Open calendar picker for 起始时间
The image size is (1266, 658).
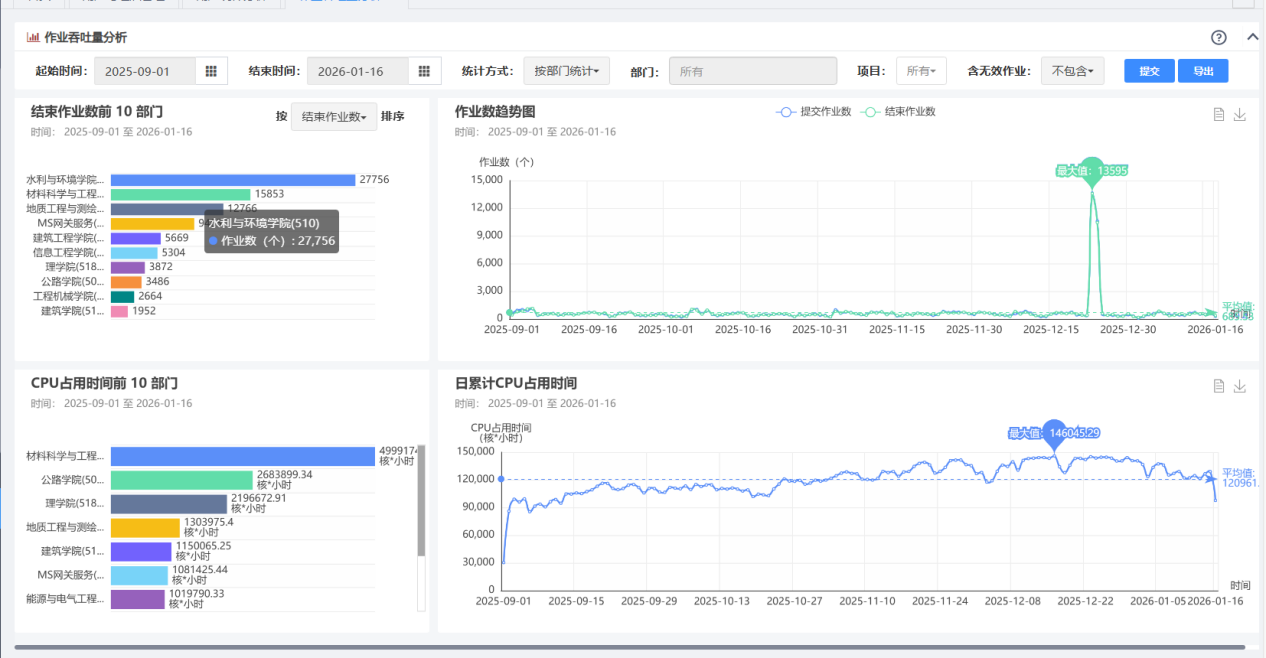click(x=211, y=71)
